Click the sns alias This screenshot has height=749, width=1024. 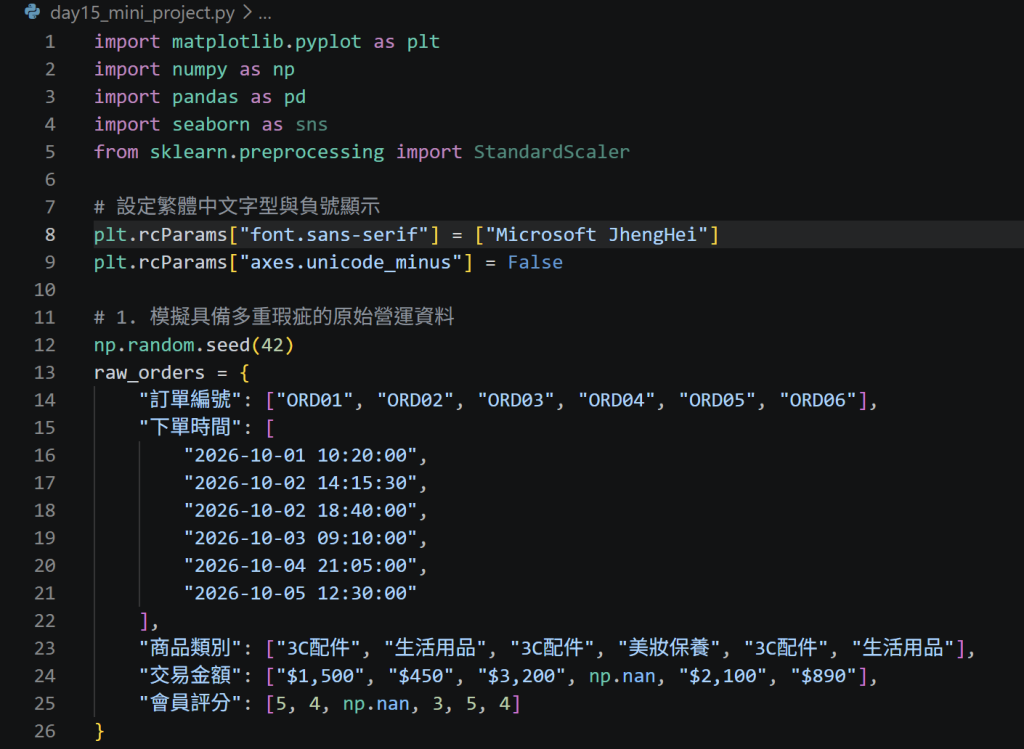point(312,125)
